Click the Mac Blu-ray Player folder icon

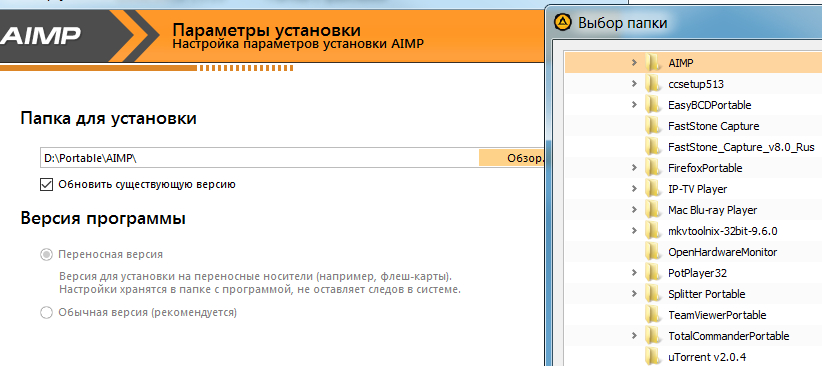tap(653, 210)
